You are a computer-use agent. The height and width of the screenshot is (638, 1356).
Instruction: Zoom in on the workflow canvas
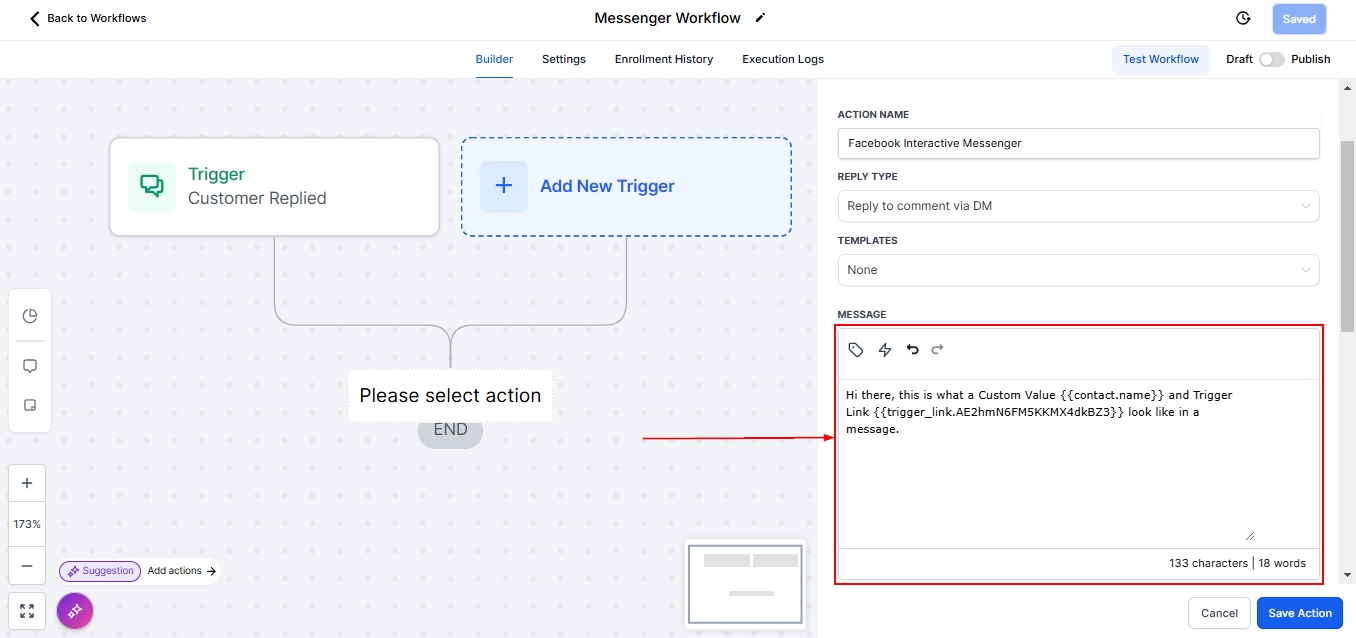pyautogui.click(x=27, y=483)
